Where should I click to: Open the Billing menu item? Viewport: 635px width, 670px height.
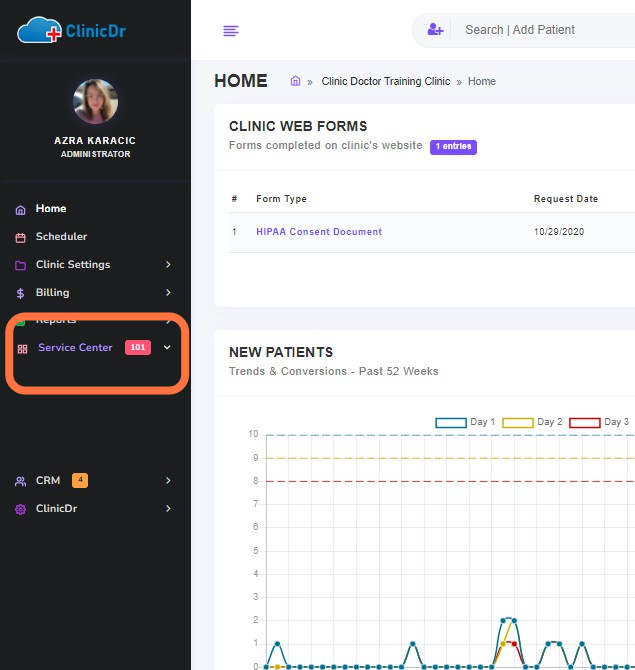pos(53,293)
